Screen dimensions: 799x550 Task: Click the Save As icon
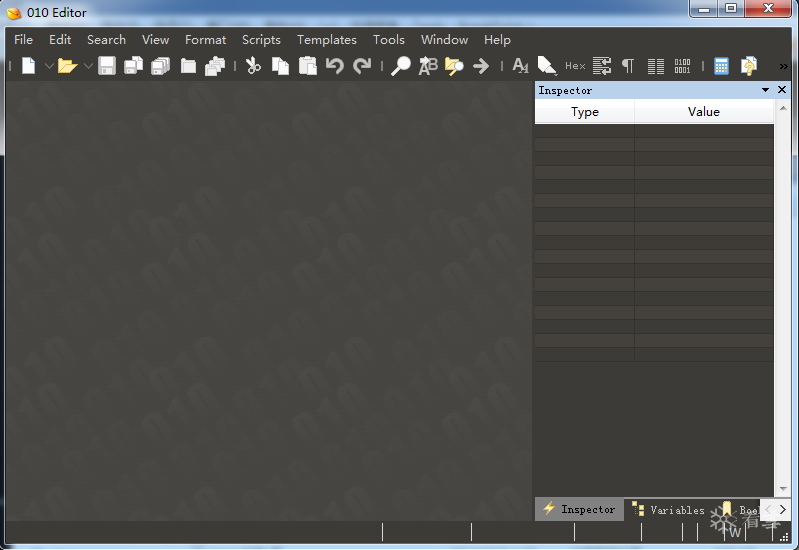click(x=134, y=66)
